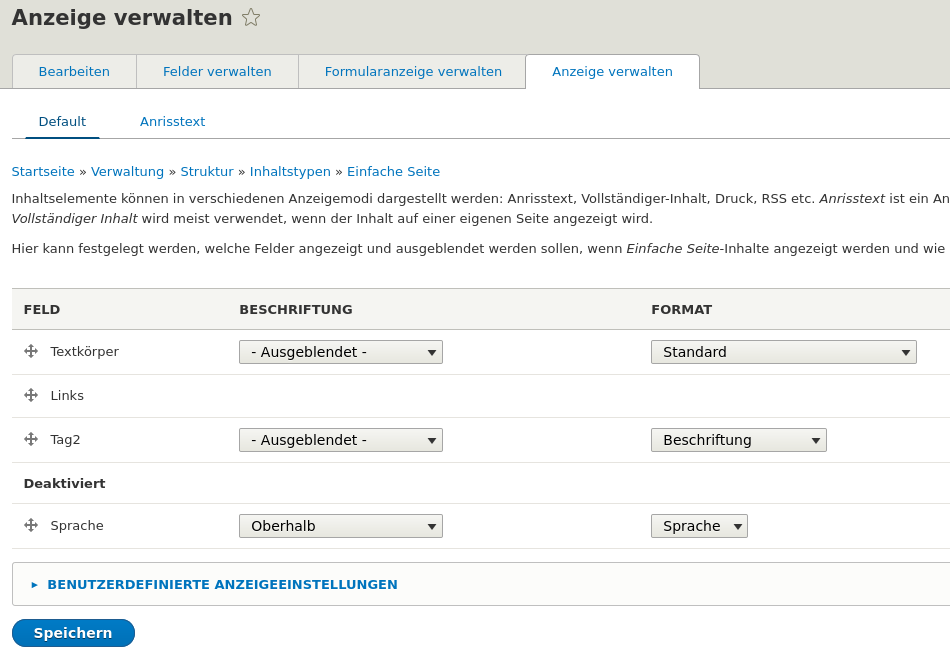Switch to the Felder verwalten tab
This screenshot has width=950, height=659.
[x=217, y=71]
